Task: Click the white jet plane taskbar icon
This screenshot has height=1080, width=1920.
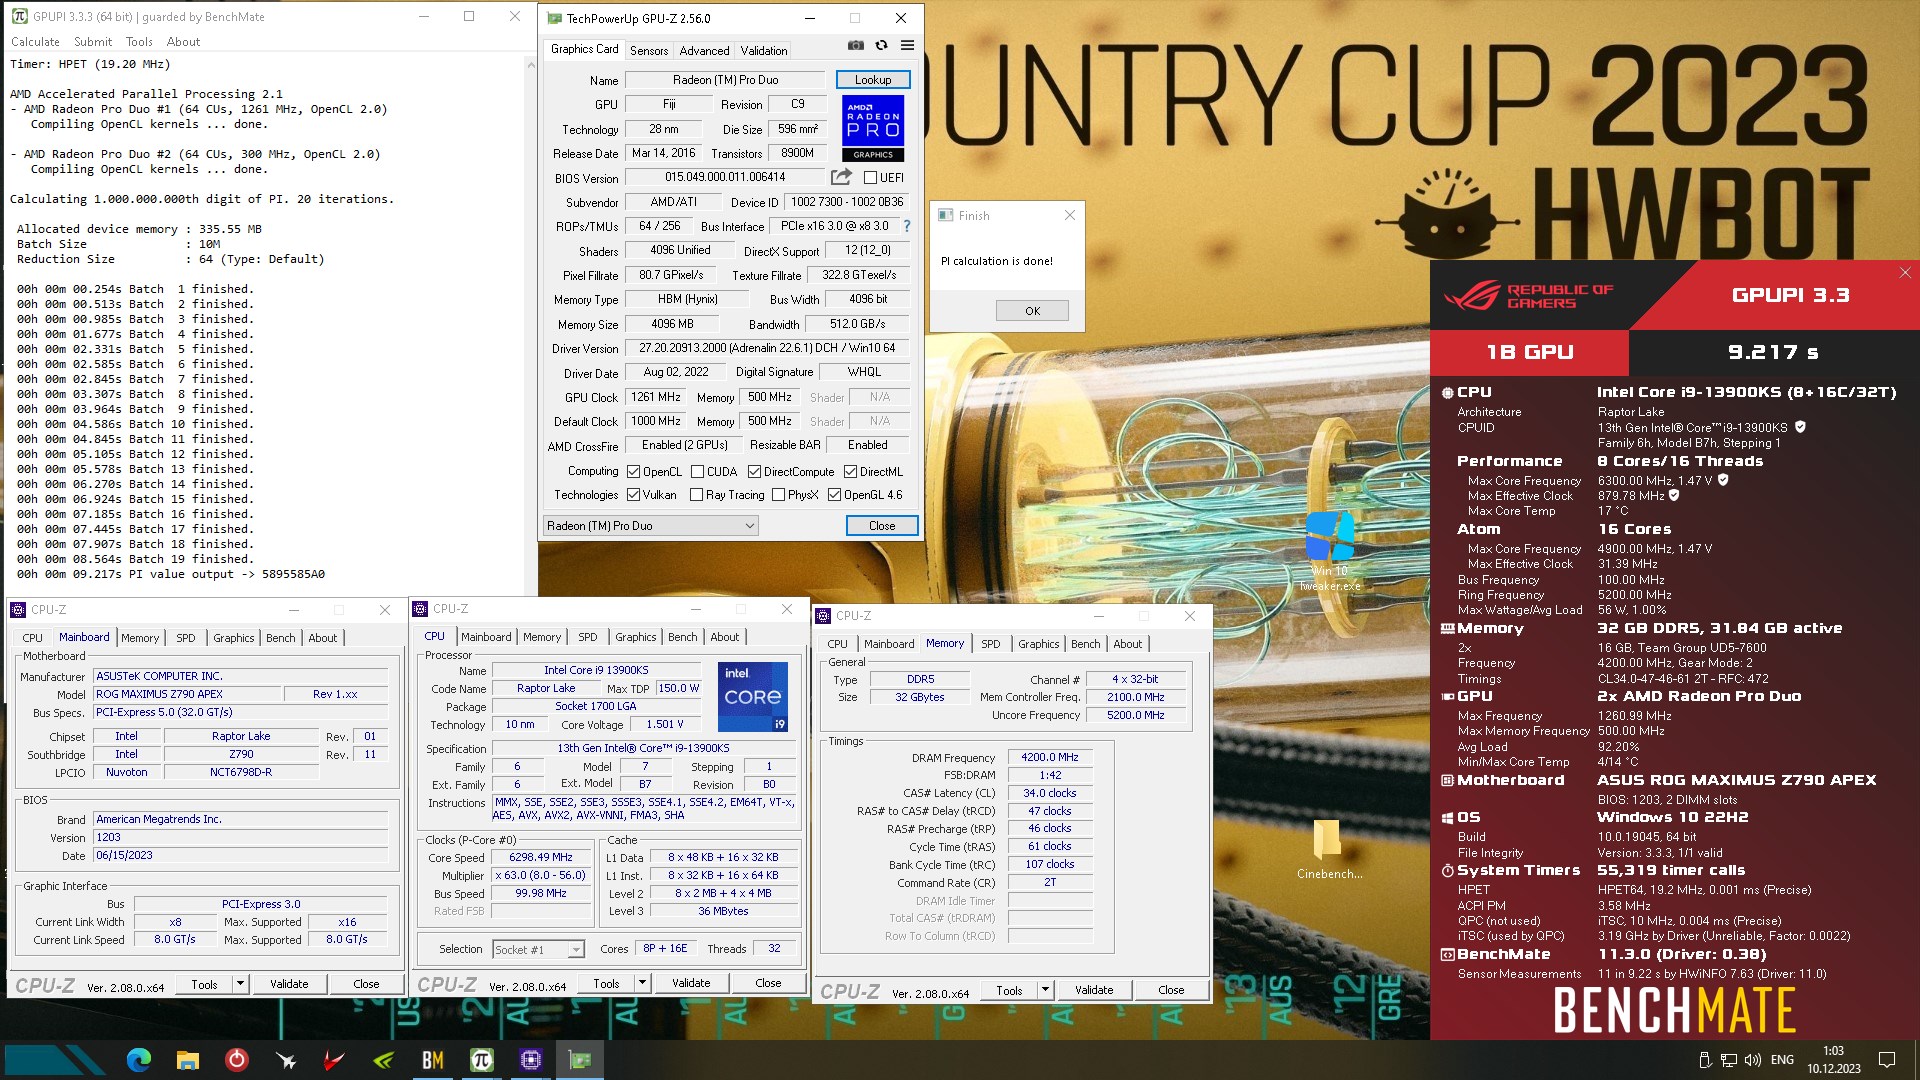Action: pos(285,1060)
